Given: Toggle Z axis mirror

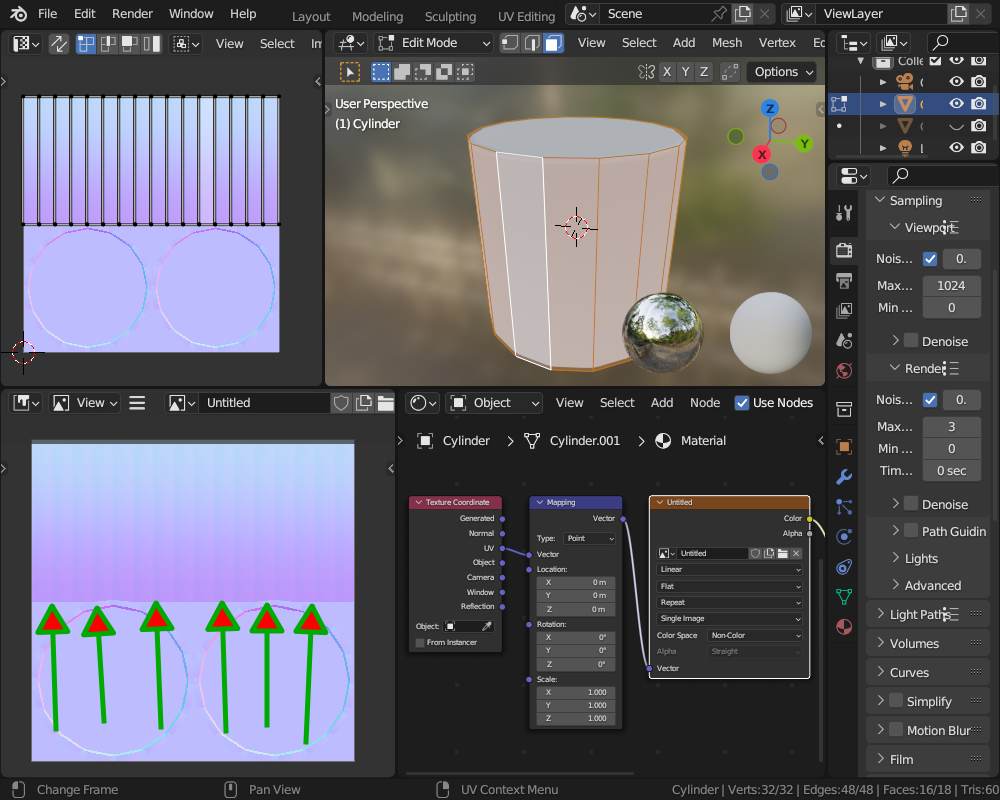Looking at the screenshot, I should (x=704, y=72).
